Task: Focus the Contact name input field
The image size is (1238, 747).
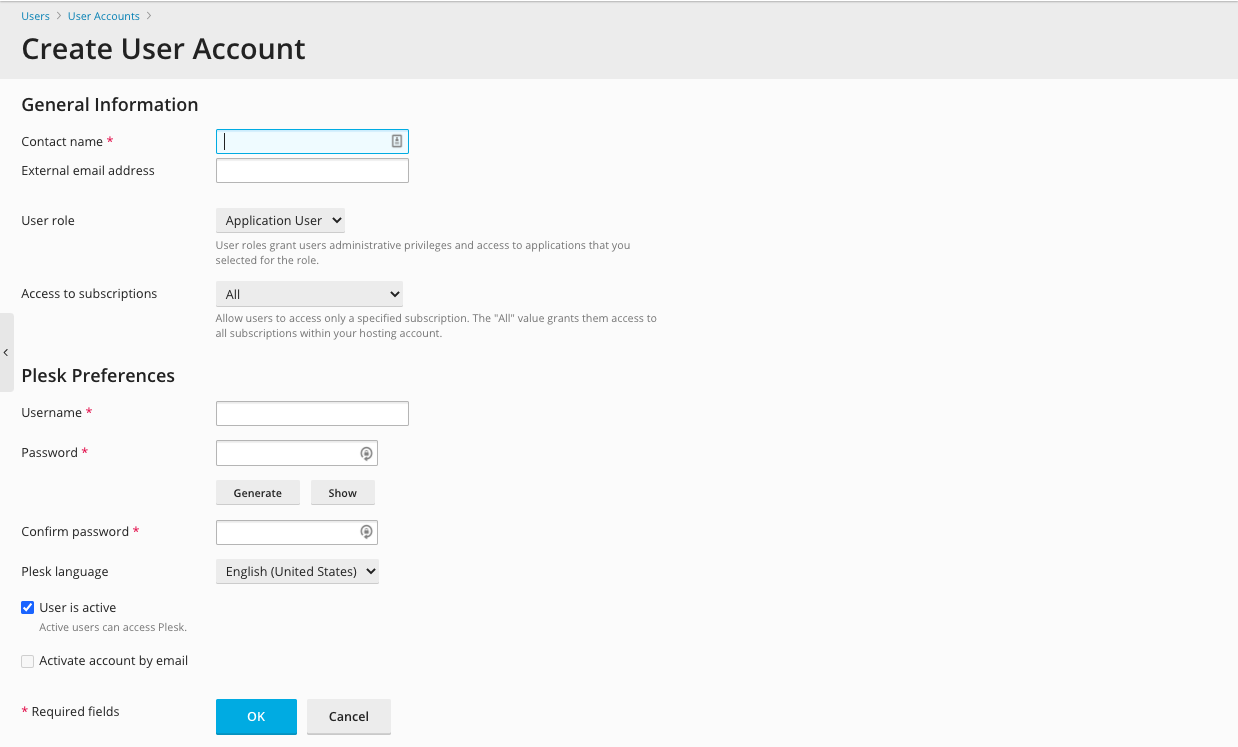Action: point(300,142)
